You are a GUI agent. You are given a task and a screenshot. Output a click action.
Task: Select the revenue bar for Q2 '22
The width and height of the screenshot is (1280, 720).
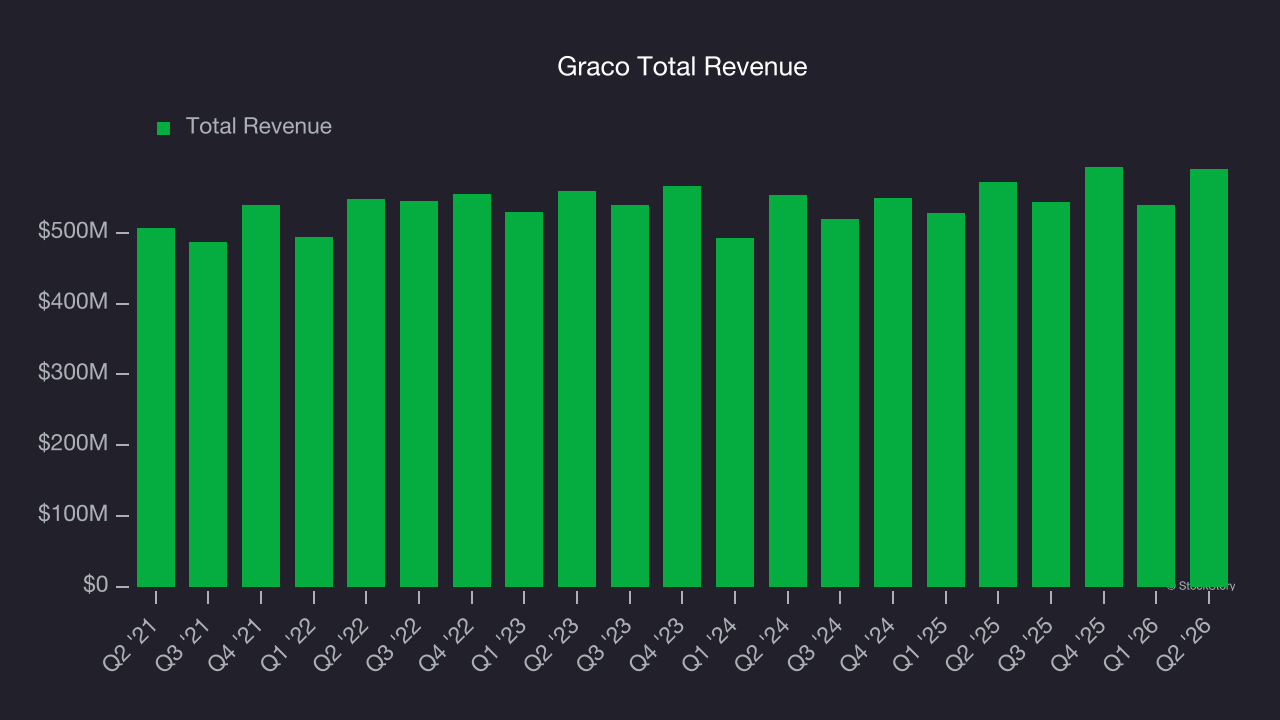[366, 393]
